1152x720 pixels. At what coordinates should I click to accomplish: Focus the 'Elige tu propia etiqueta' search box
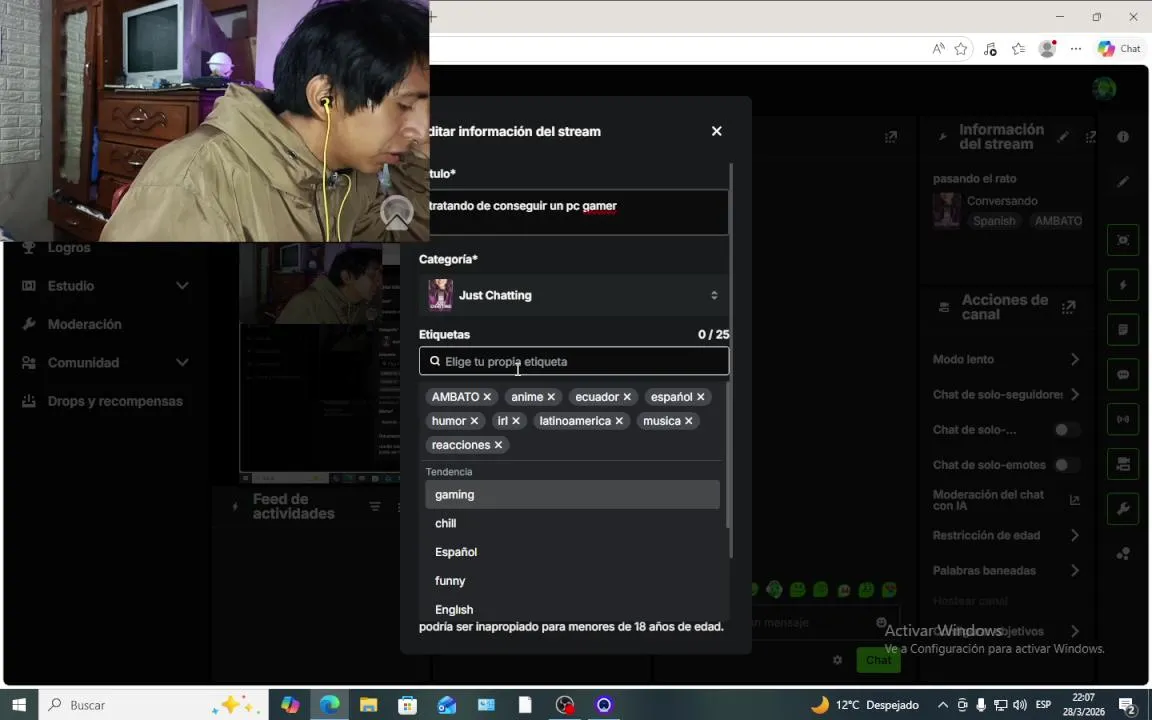[574, 361]
